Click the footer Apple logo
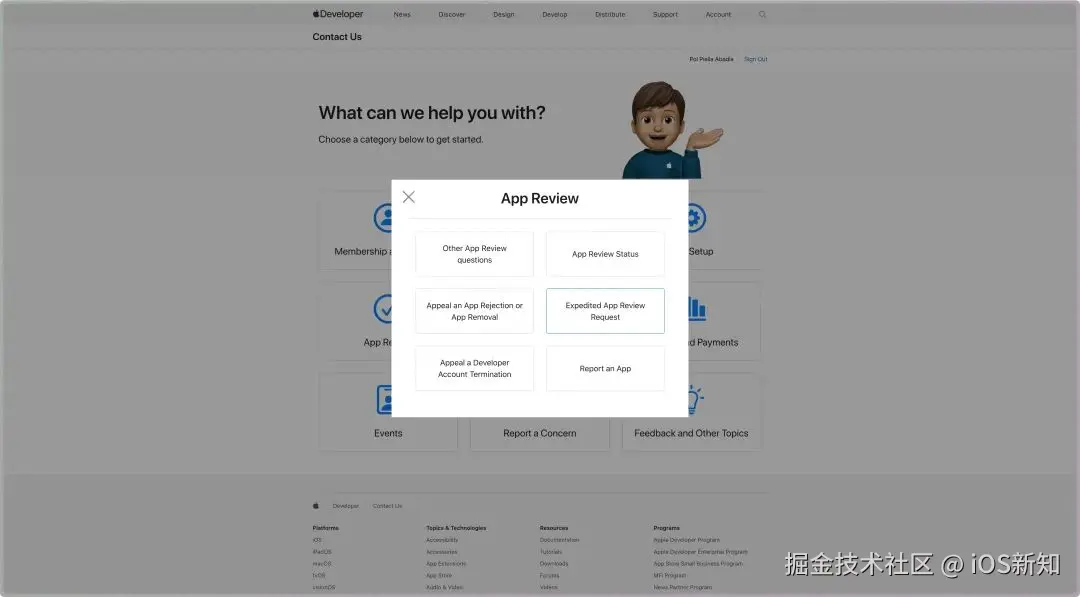1080x597 pixels. (316, 505)
